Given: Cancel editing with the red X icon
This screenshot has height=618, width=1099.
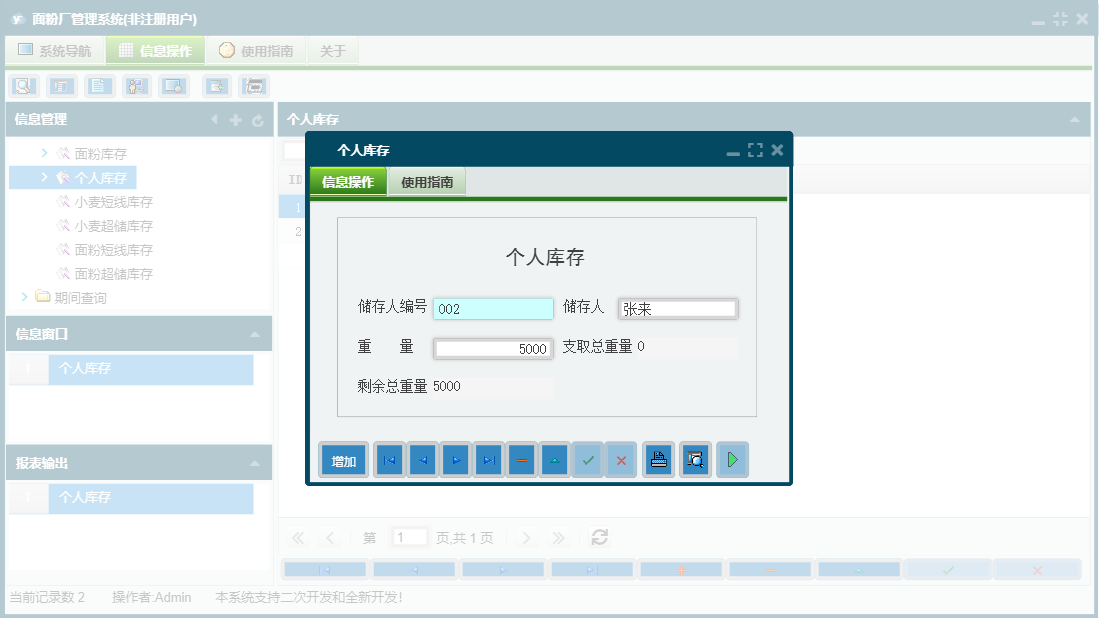Looking at the screenshot, I should (621, 459).
